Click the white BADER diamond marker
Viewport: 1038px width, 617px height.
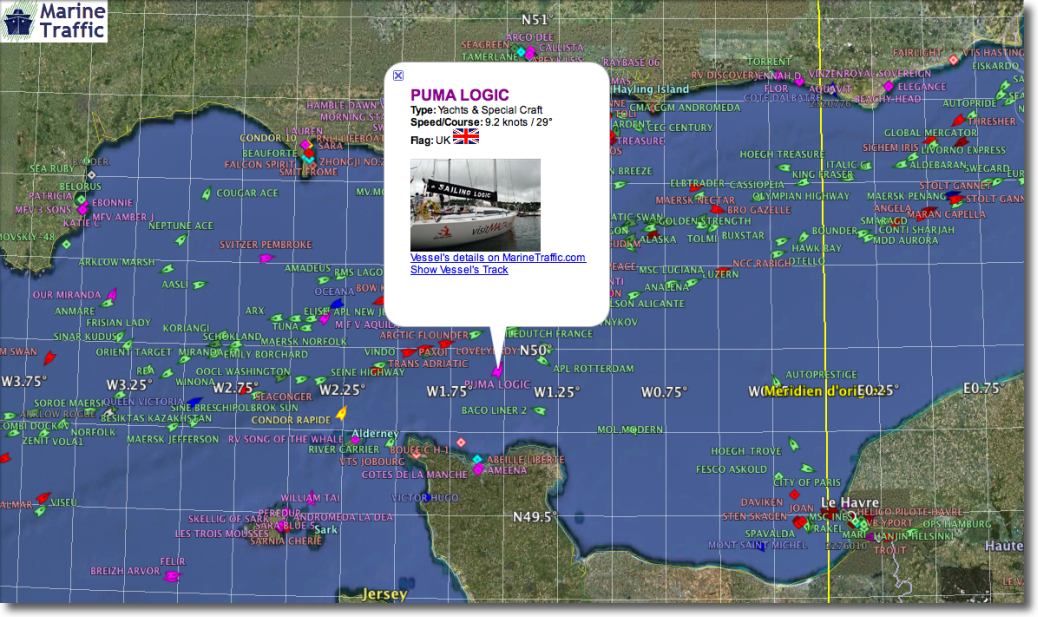pos(92,175)
